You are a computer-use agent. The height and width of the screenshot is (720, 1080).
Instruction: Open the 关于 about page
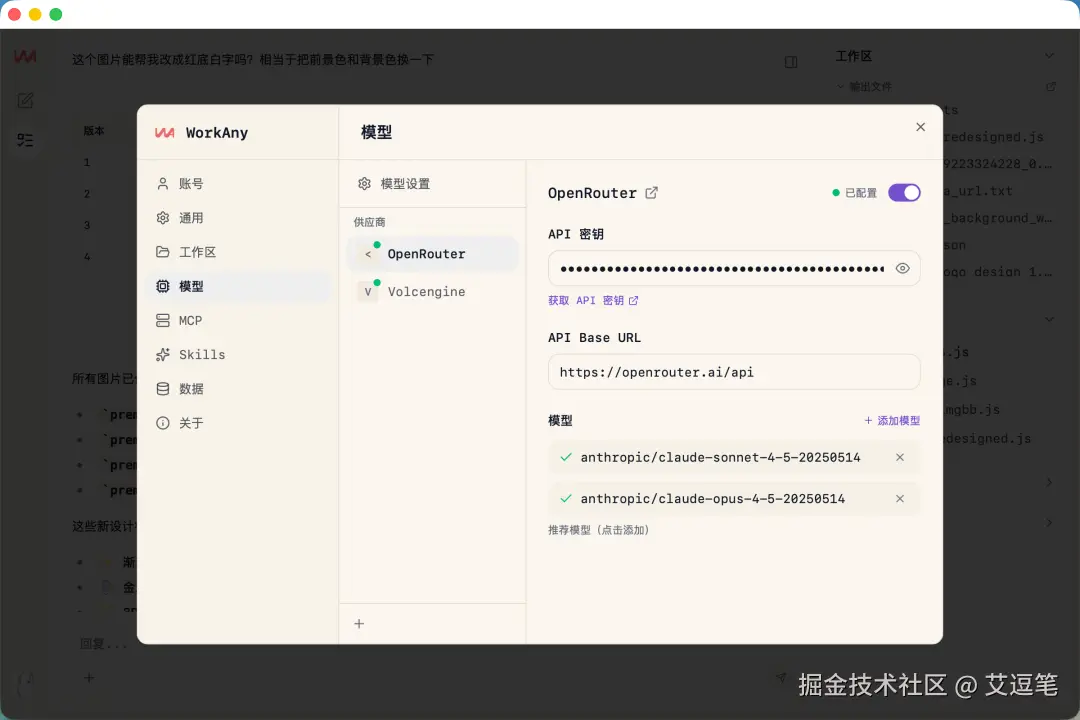(238, 423)
